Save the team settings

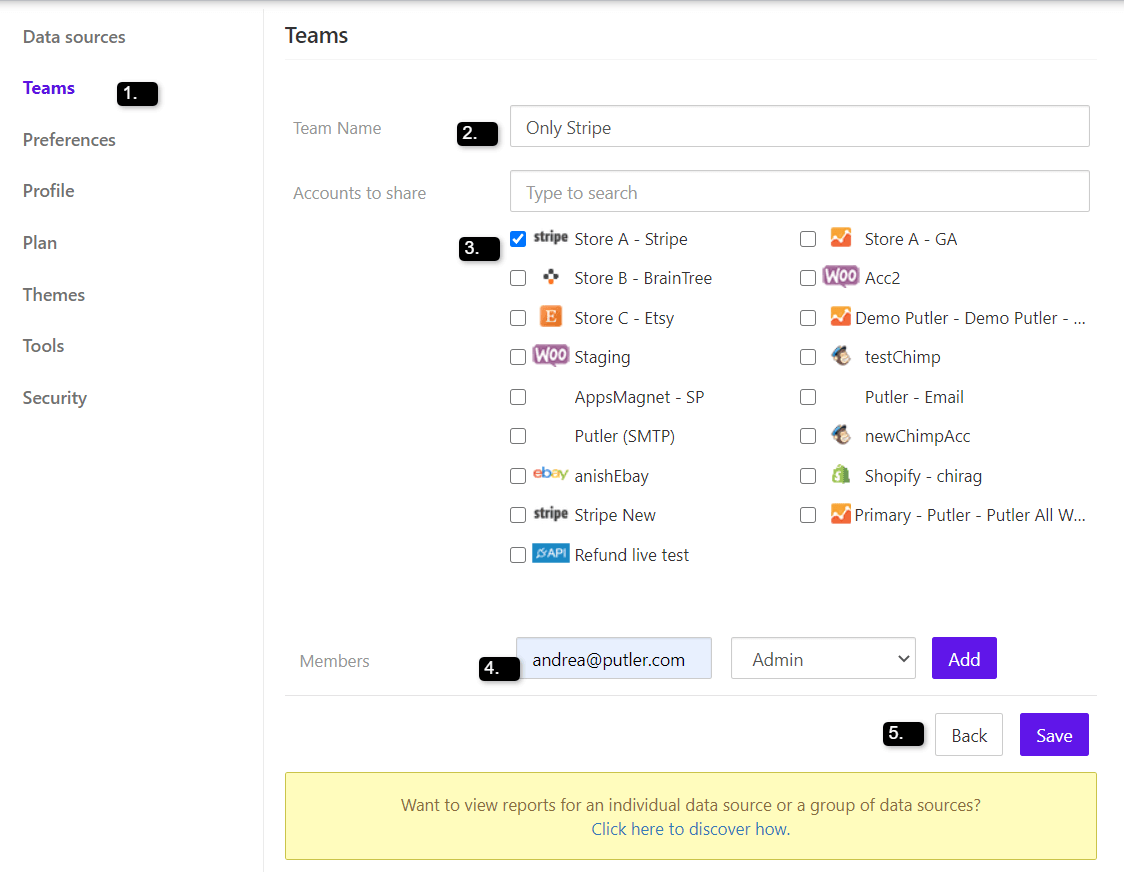point(1054,735)
